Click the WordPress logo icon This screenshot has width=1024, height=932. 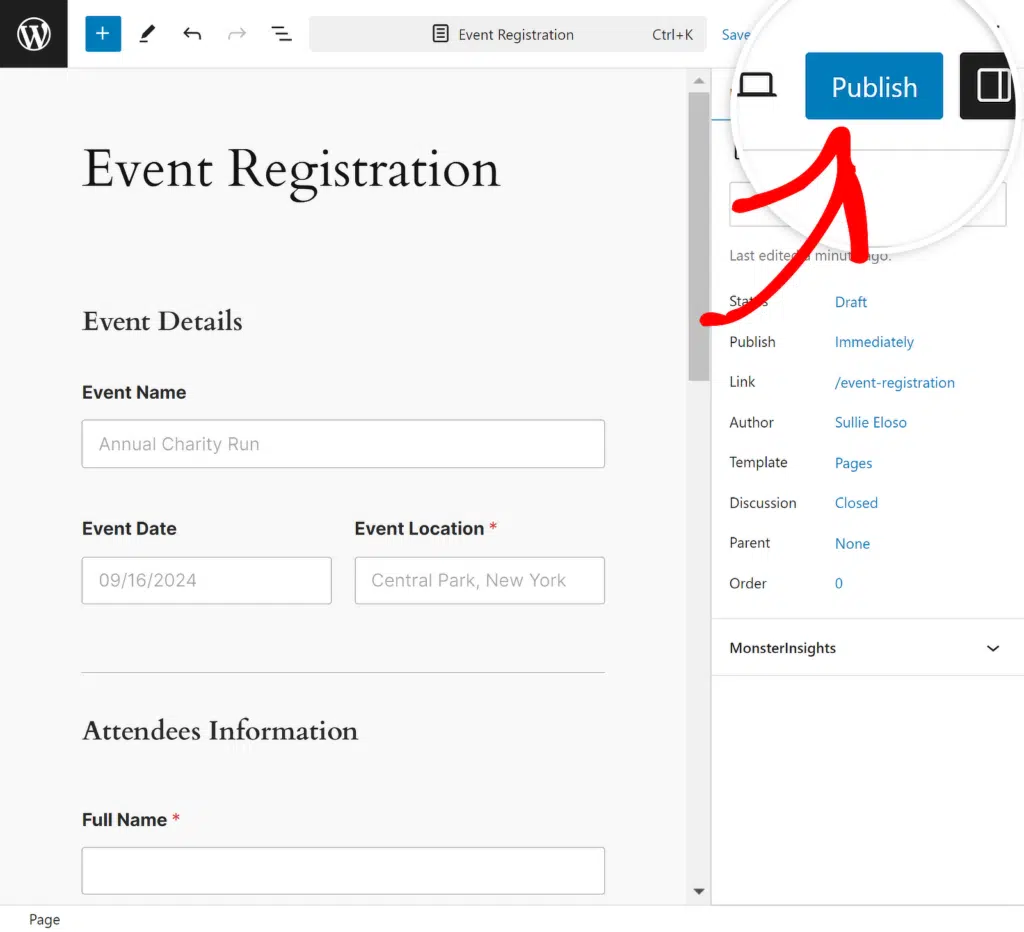click(x=33, y=33)
